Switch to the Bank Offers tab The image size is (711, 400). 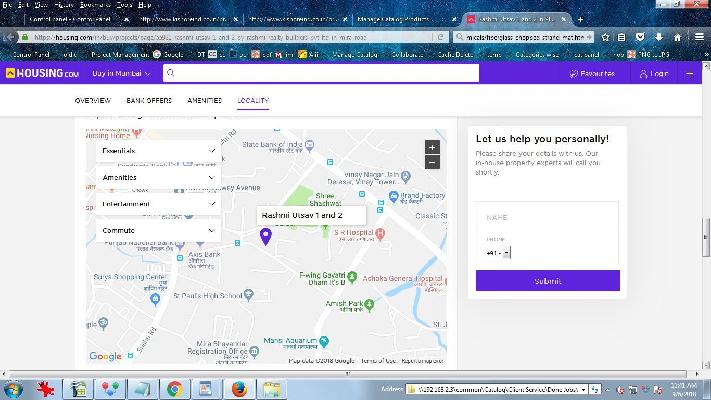[x=149, y=100]
